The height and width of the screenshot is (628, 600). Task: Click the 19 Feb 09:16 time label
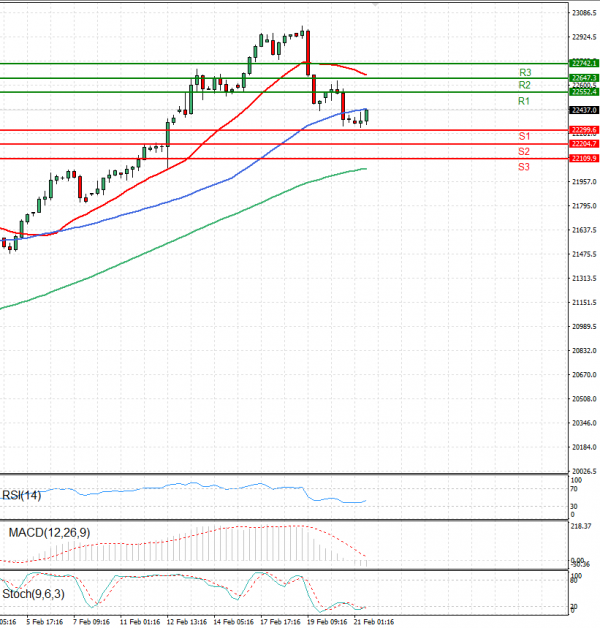point(327,622)
